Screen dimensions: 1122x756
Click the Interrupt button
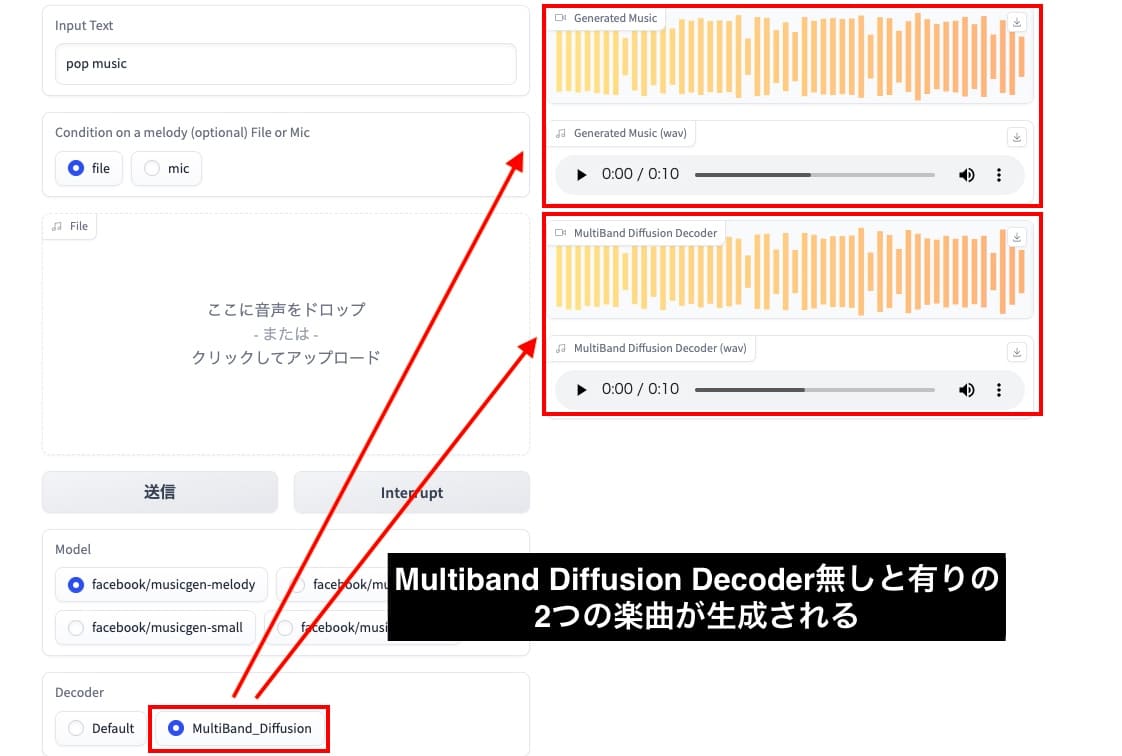coord(411,491)
